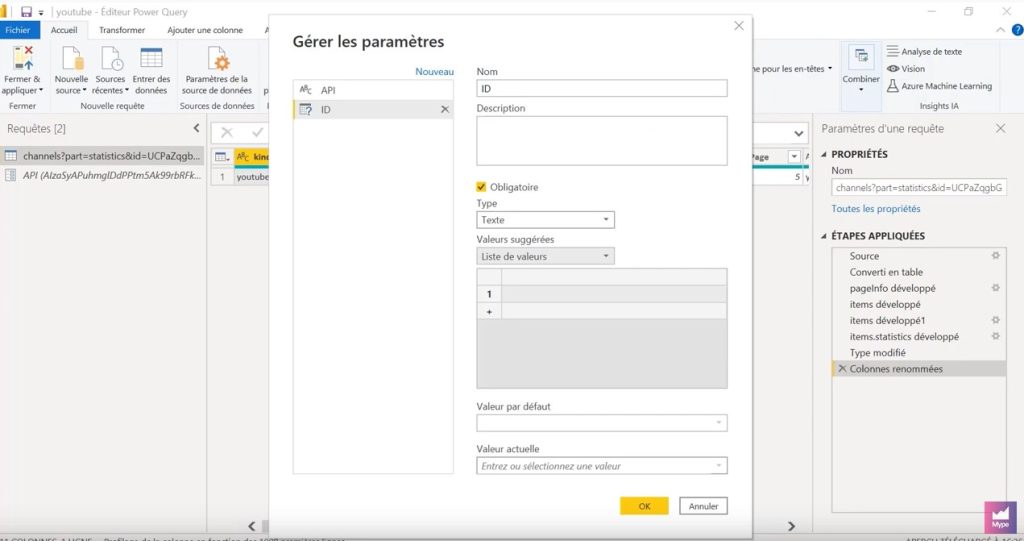Delete the Colonnes renommées step
1024x541 pixels.
coord(842,369)
